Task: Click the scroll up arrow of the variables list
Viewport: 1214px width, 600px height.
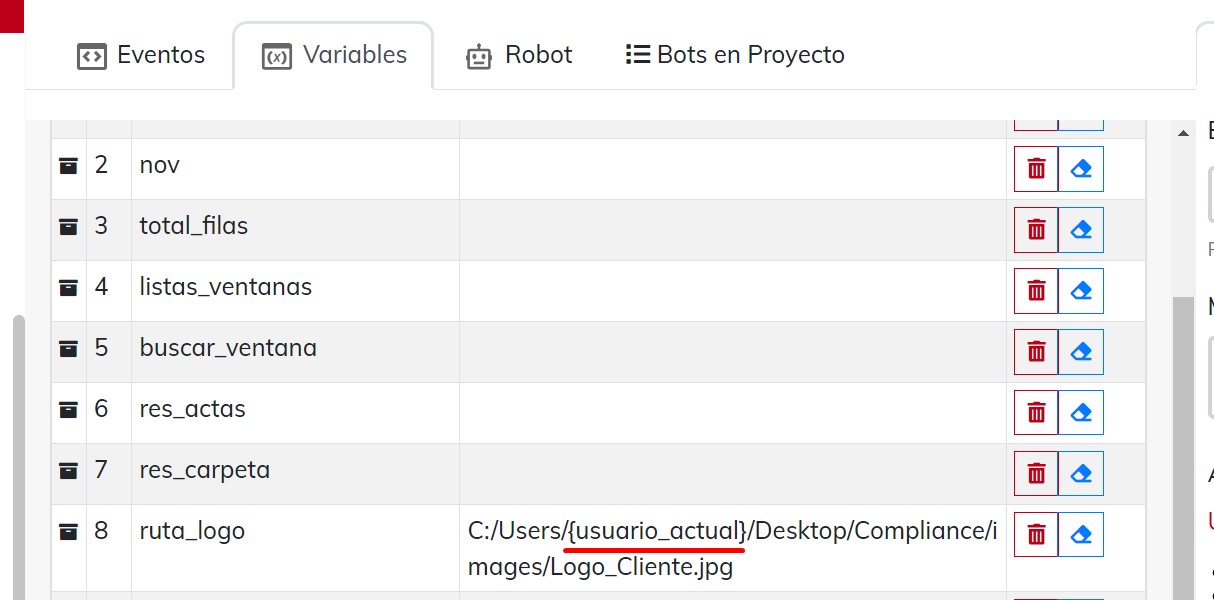Action: pos(1183,133)
